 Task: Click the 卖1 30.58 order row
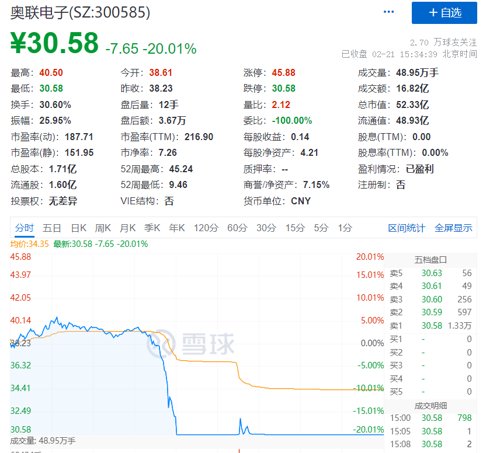click(431, 326)
